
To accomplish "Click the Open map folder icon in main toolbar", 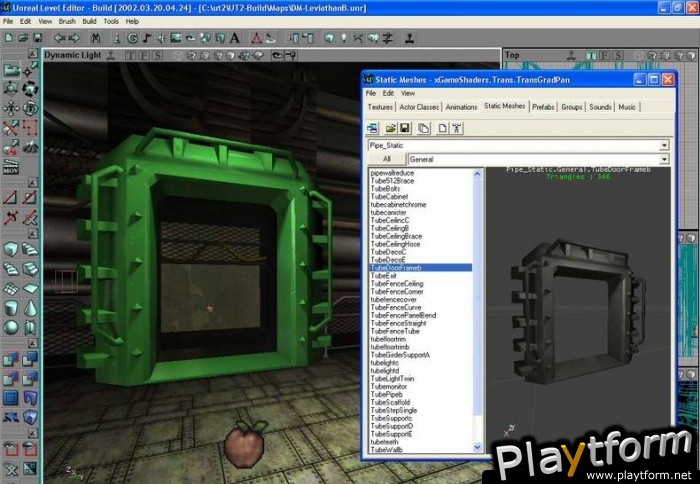I will pos(23,38).
